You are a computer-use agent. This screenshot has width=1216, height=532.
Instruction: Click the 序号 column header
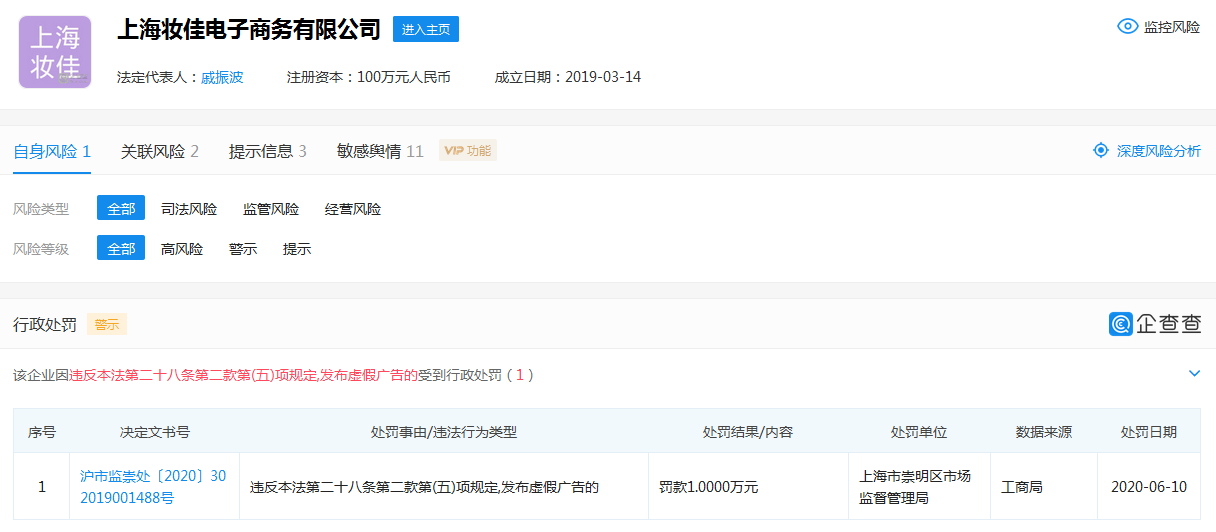click(42, 432)
